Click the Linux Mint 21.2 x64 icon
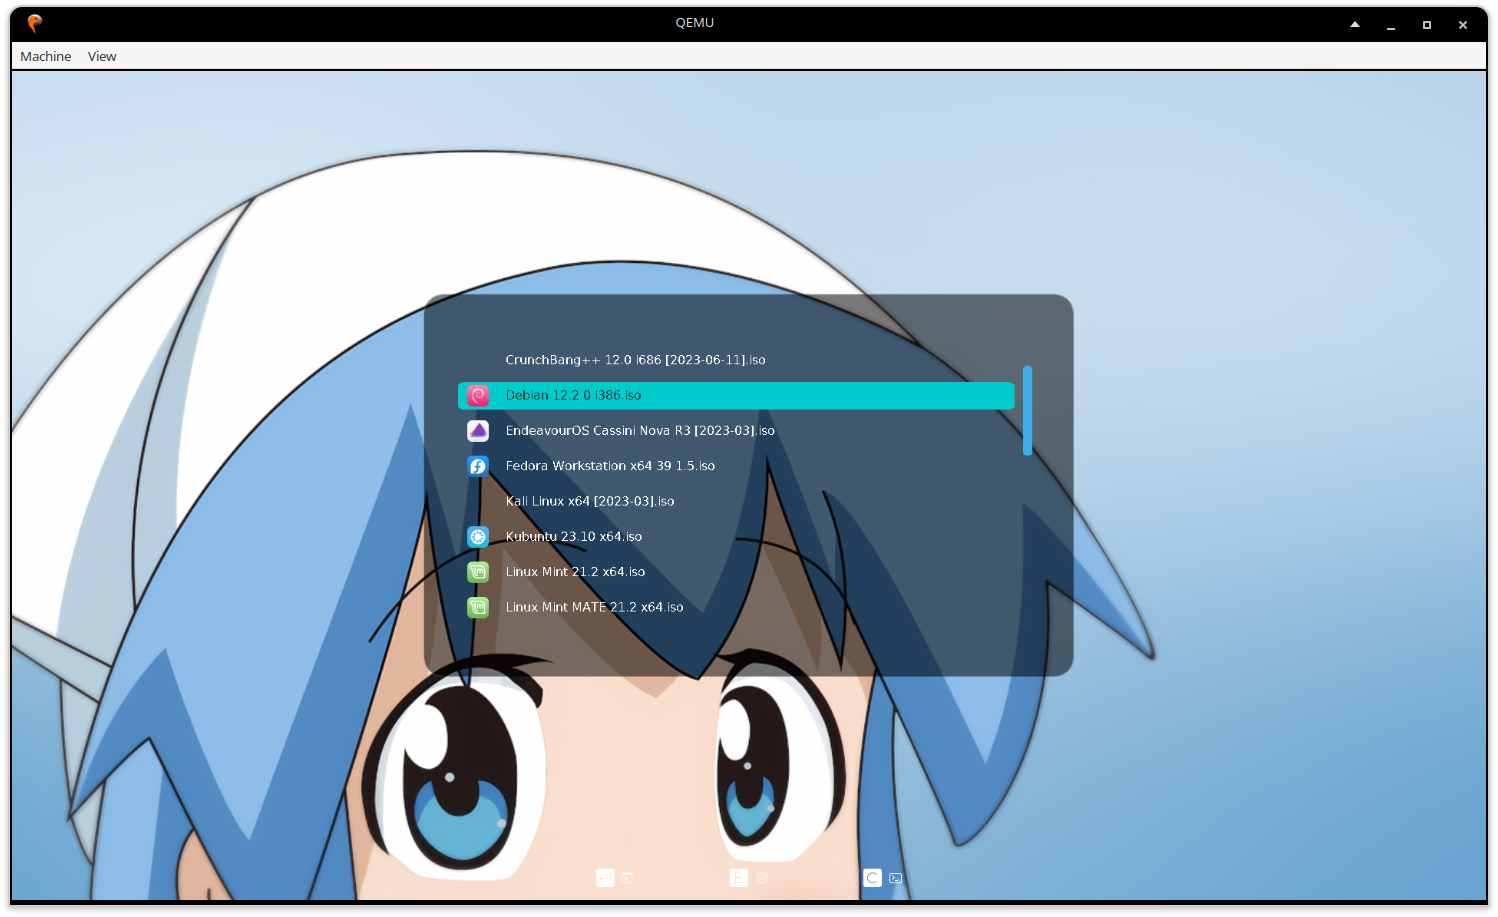Screen dimensions: 1498x917 pyautogui.click(x=478, y=572)
